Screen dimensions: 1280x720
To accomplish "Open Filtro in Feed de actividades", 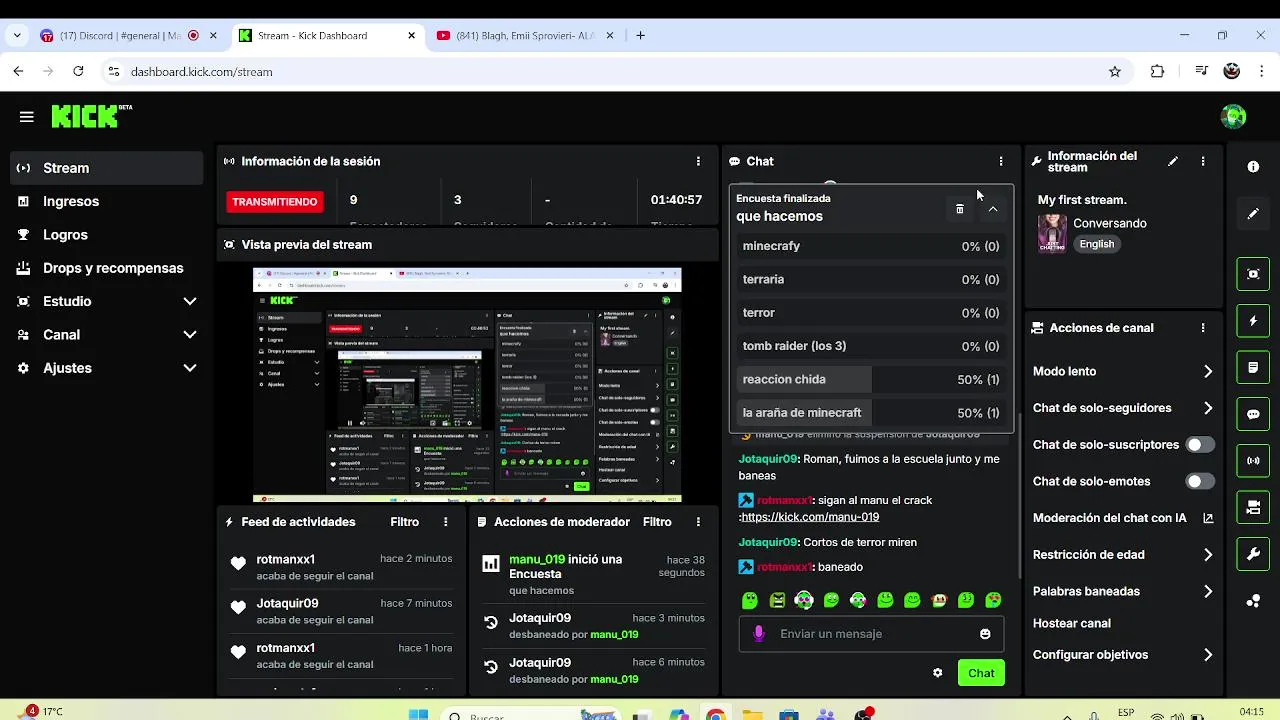I will click(404, 522).
